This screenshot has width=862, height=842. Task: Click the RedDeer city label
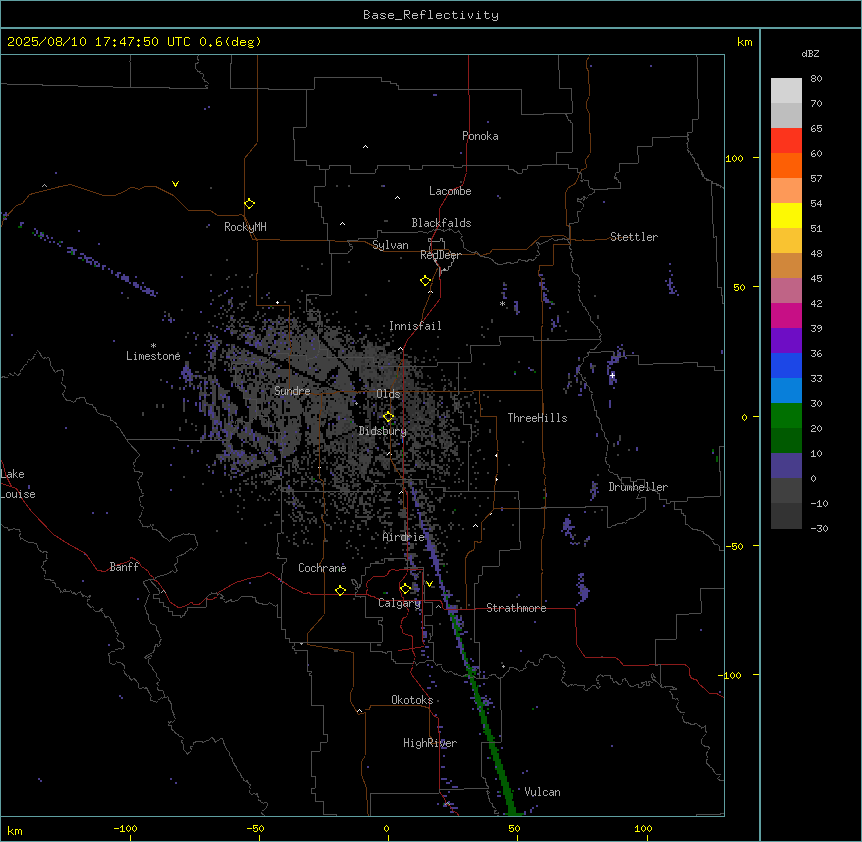pyautogui.click(x=440, y=255)
